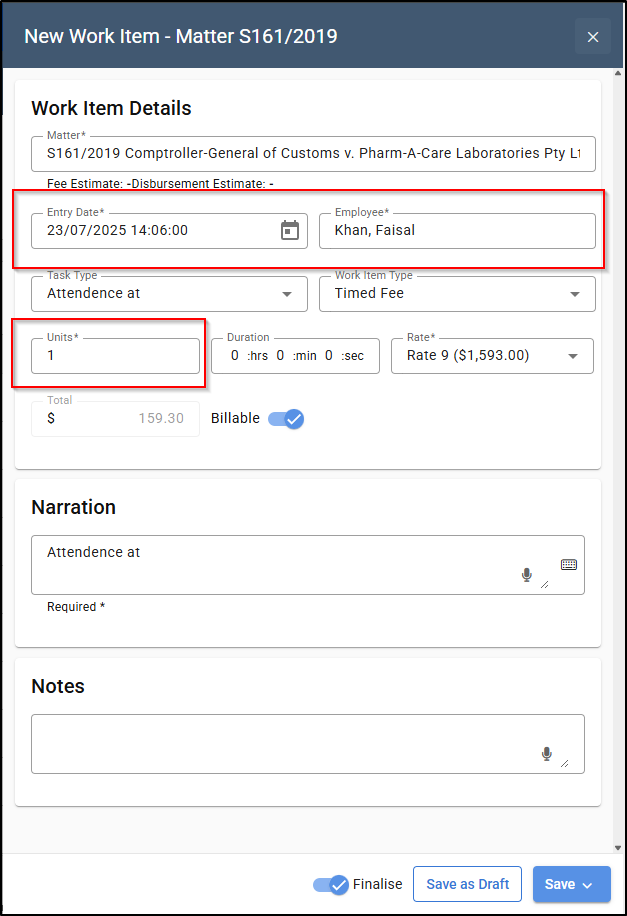This screenshot has width=627, height=916.
Task: Click the Narration heading
Action: (74, 507)
